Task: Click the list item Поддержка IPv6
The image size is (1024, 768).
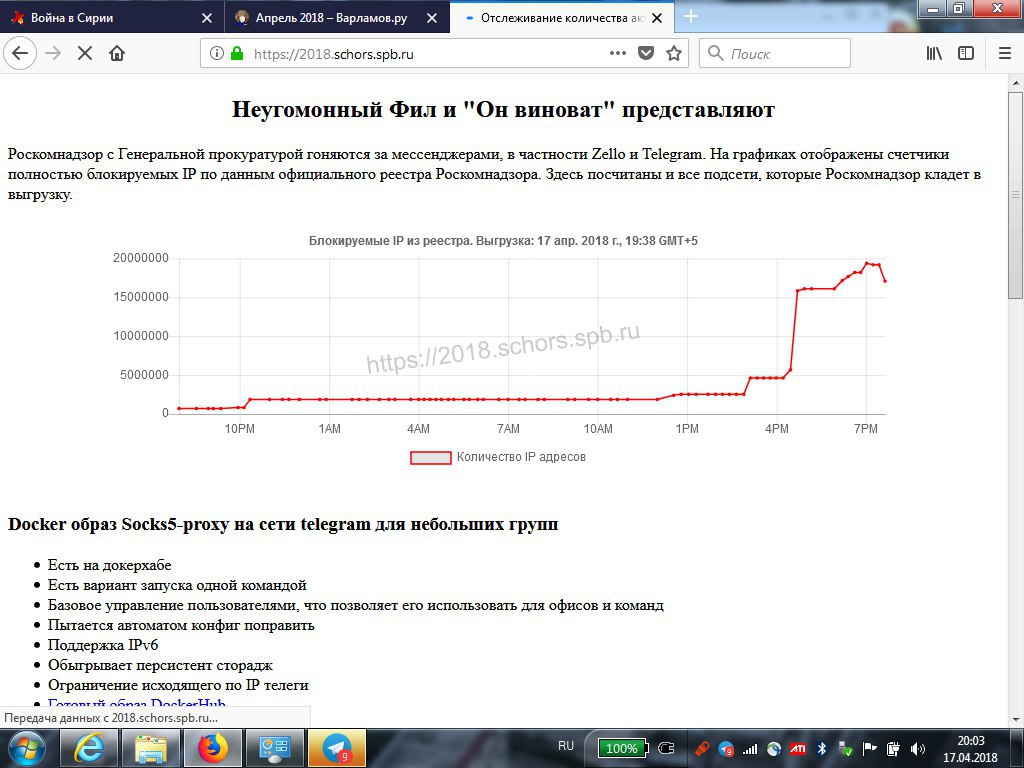Action: 103,645
